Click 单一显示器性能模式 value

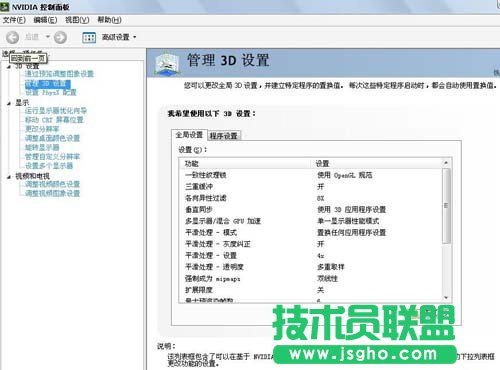(348, 221)
